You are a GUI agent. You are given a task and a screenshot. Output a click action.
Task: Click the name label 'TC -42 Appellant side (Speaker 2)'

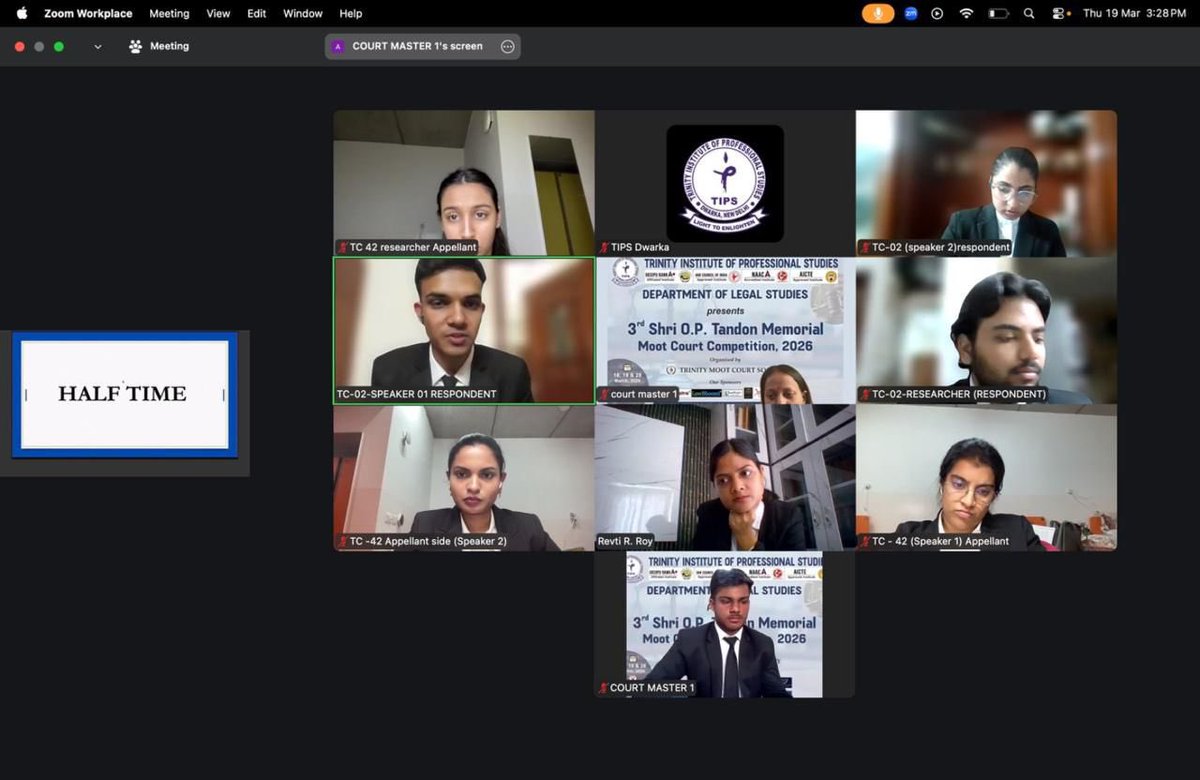click(428, 541)
